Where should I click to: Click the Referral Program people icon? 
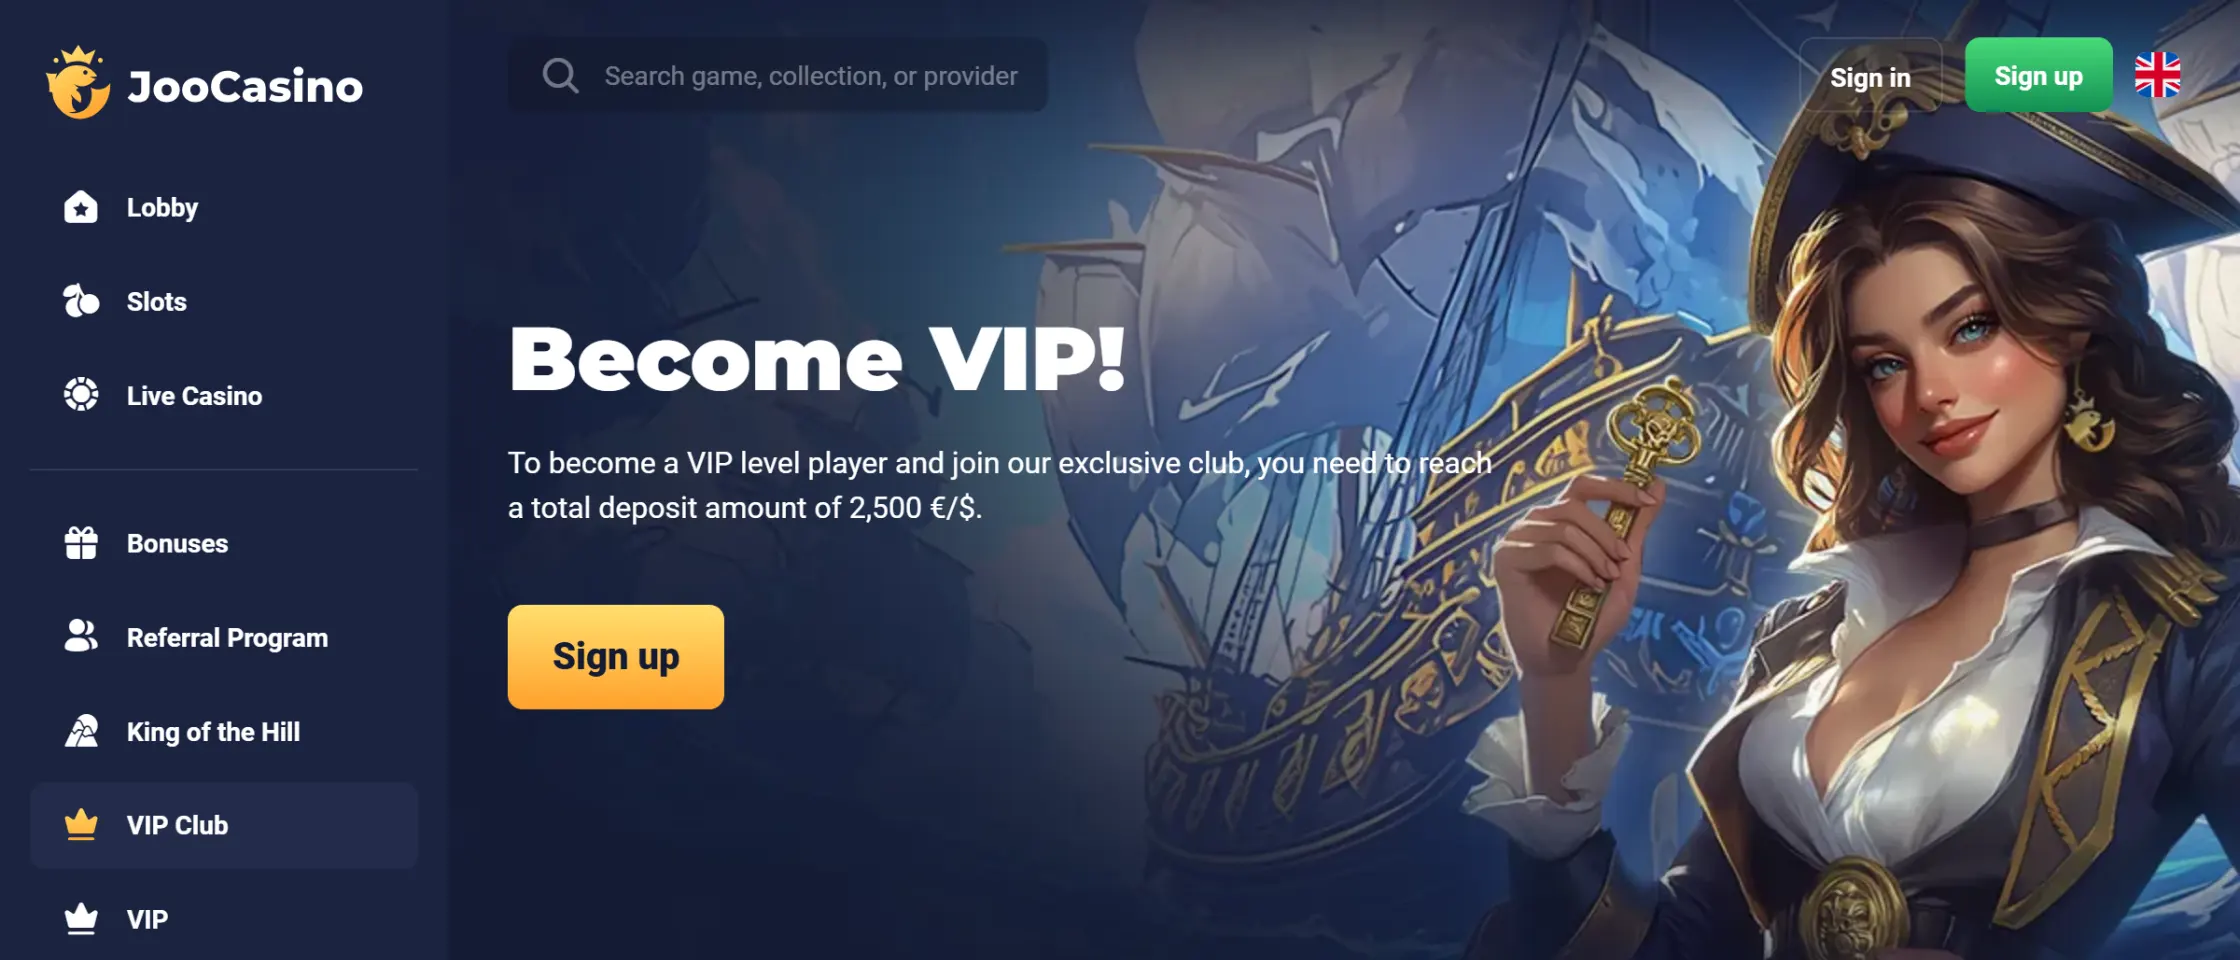pyautogui.click(x=81, y=636)
